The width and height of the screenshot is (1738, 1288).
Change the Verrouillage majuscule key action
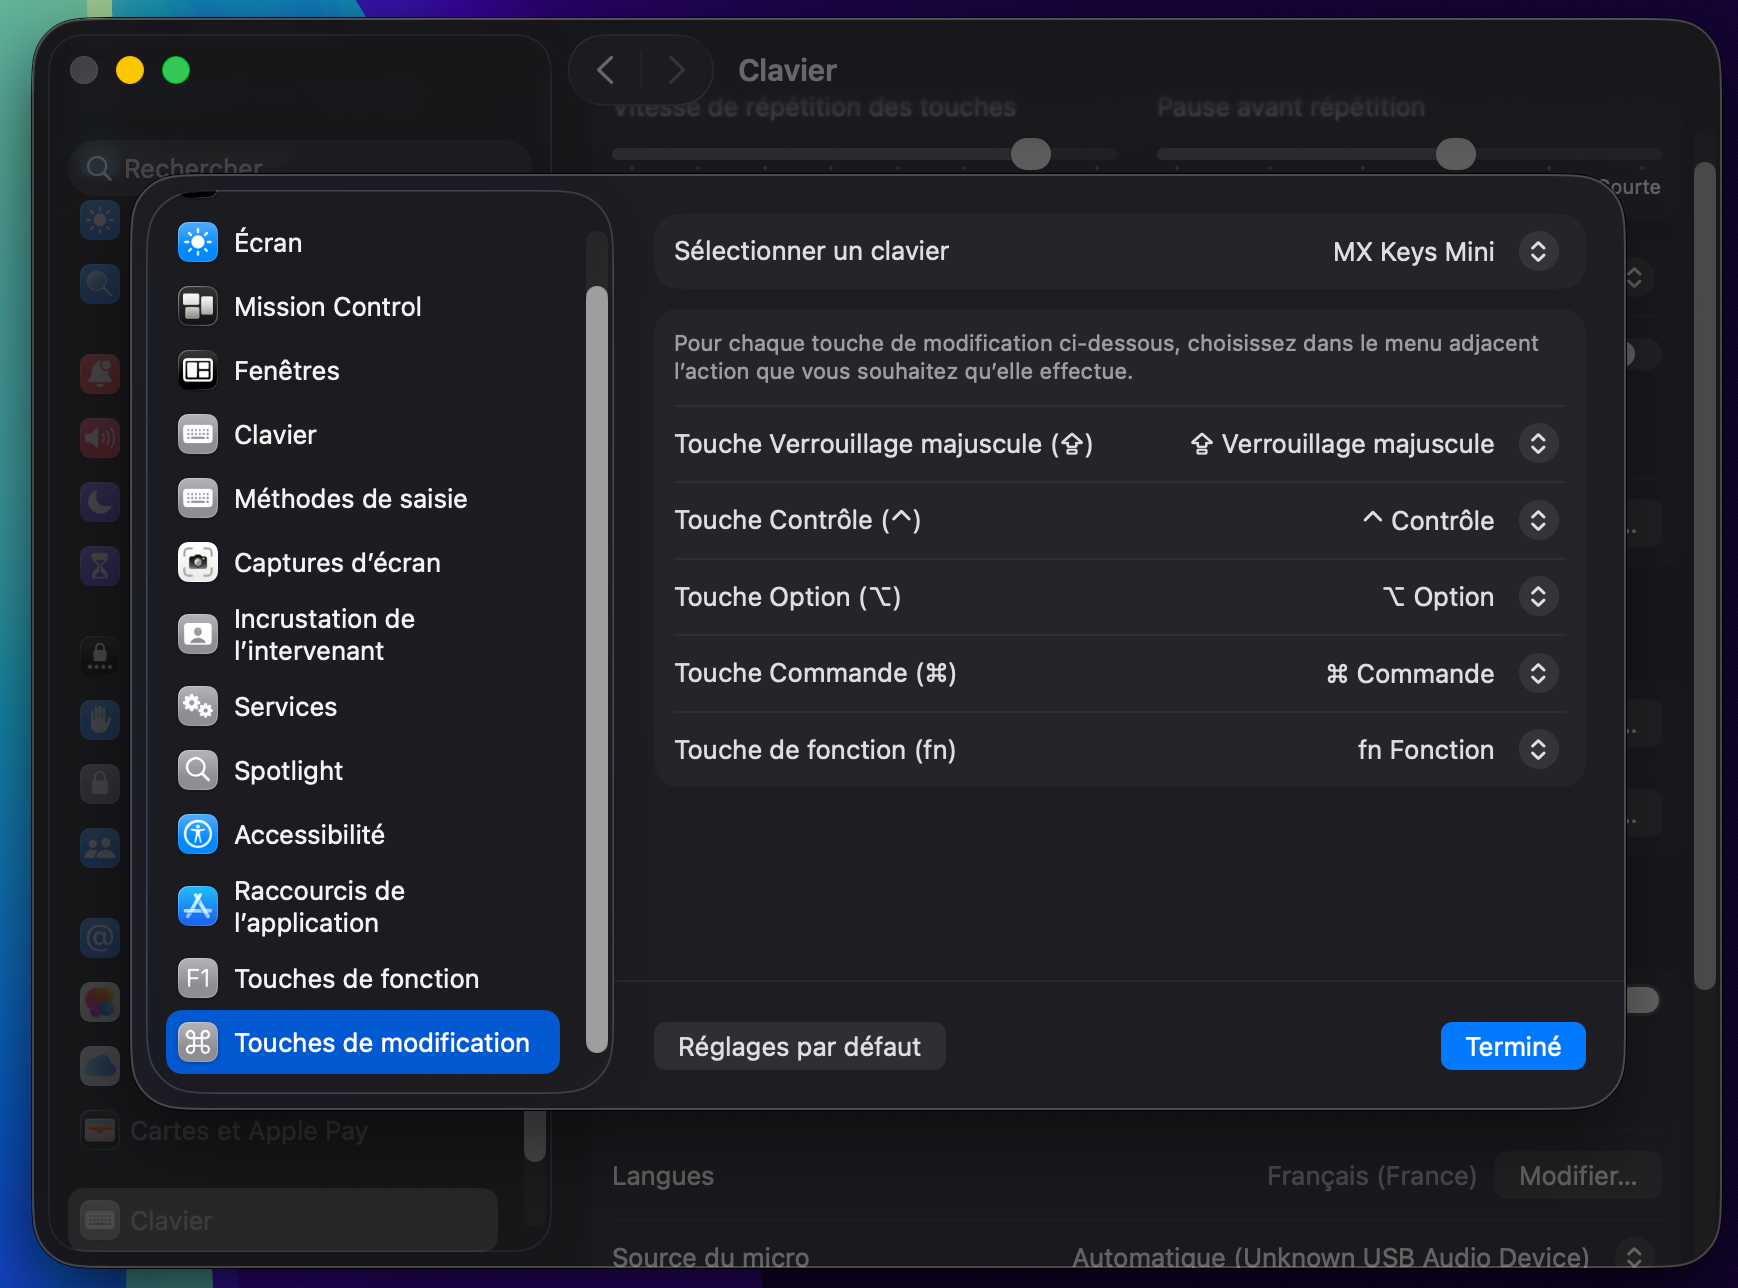coord(1537,444)
